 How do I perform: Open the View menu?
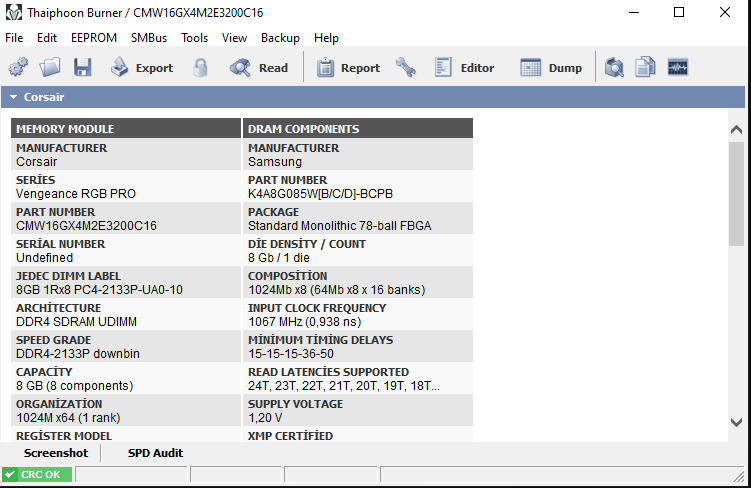click(x=234, y=38)
